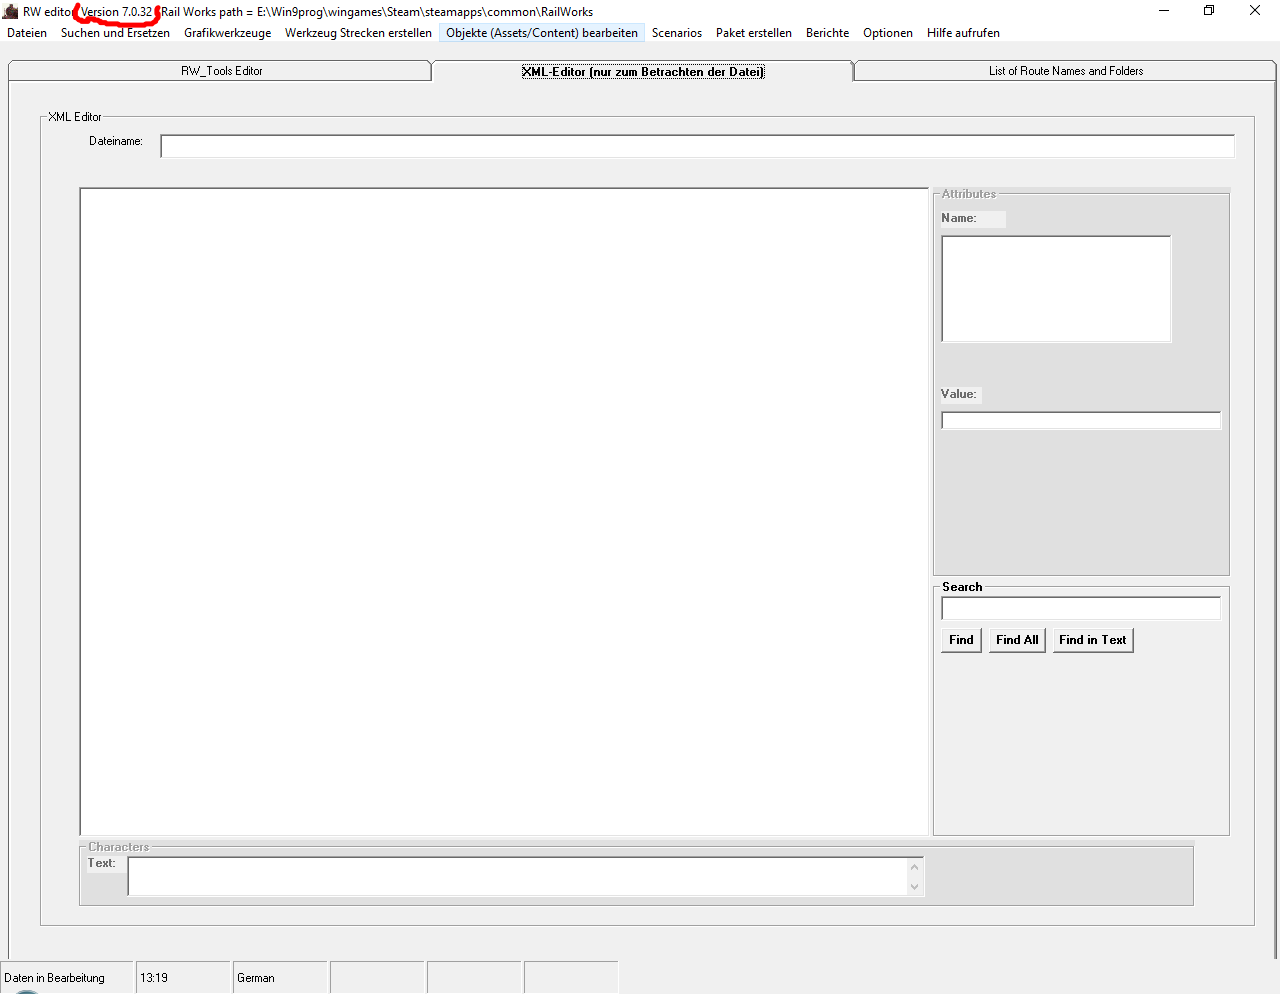This screenshot has height=994, width=1280.
Task: Click the German language status entry
Action: point(256,978)
